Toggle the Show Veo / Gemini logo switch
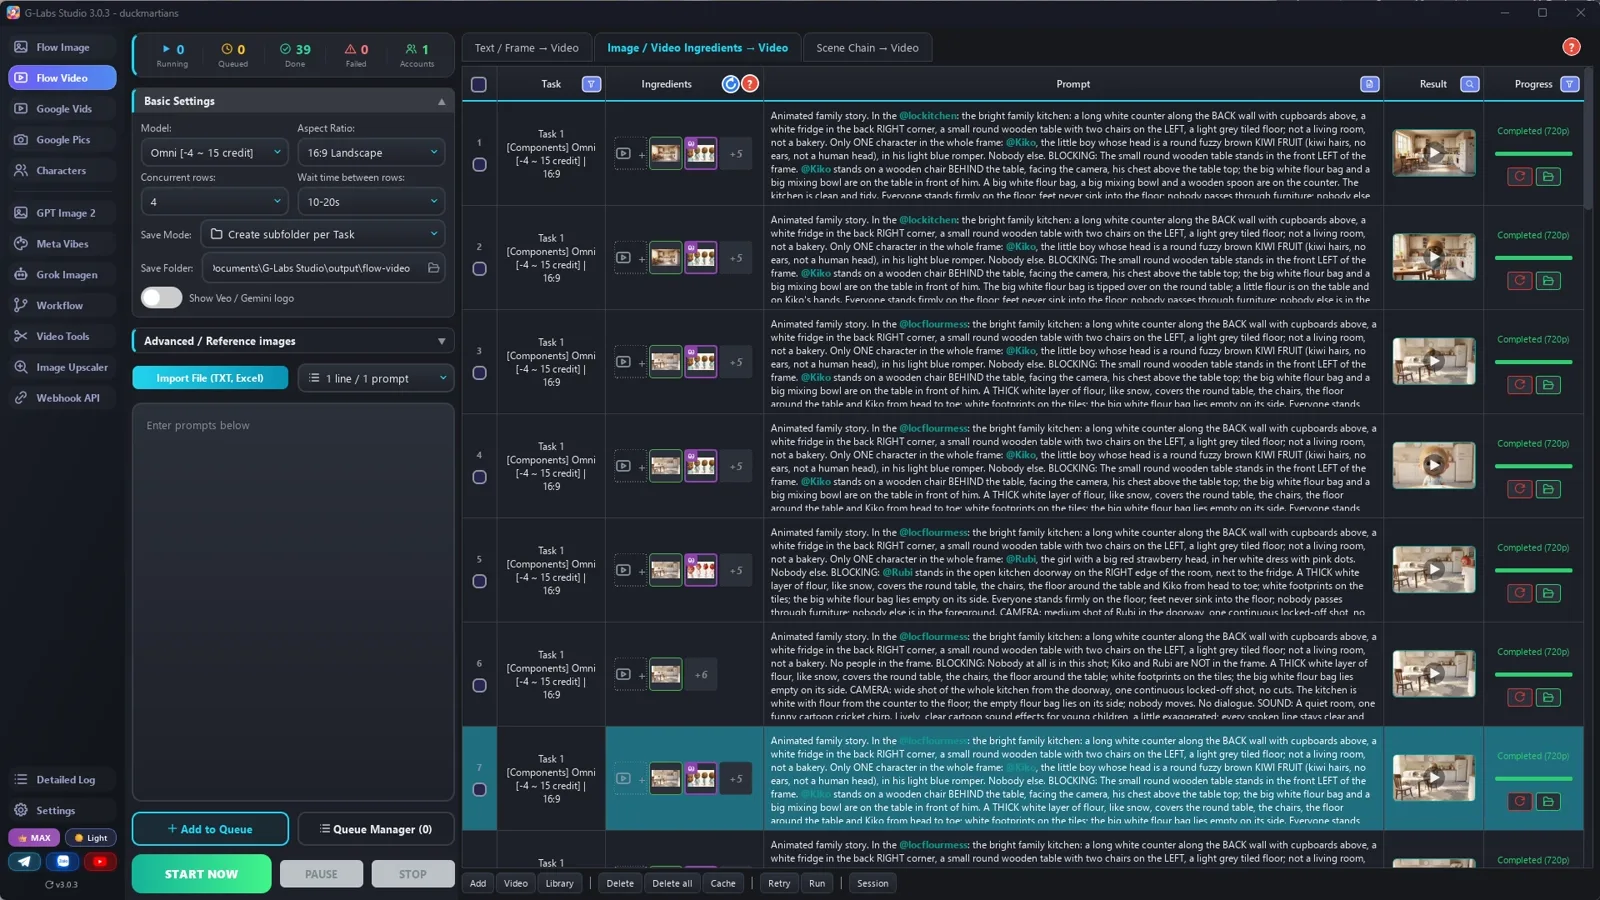Screen dimensions: 1600x900 (161, 298)
